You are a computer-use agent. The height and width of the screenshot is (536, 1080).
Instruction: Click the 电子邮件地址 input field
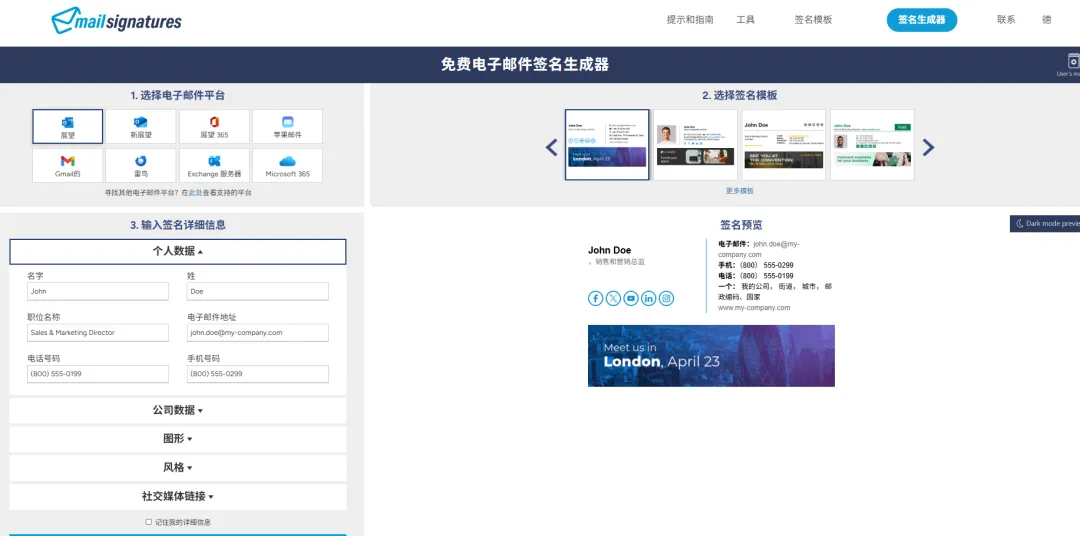pos(257,333)
